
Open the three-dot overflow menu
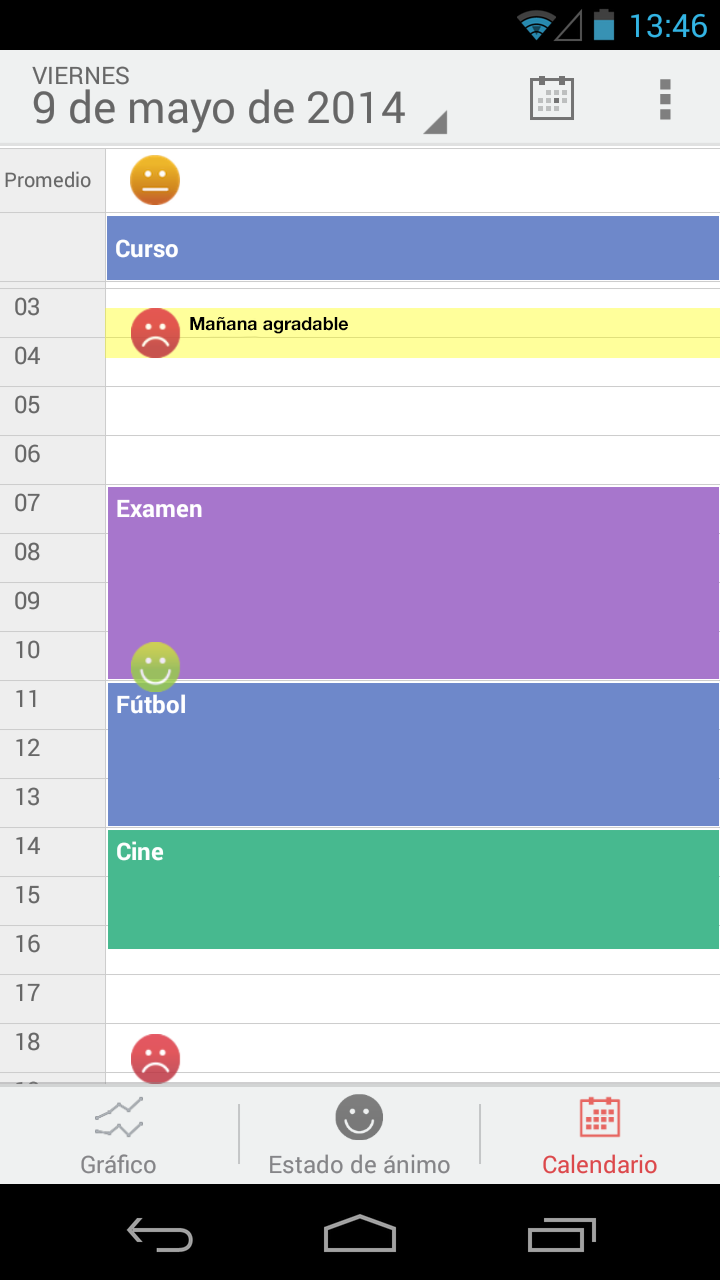(x=665, y=98)
